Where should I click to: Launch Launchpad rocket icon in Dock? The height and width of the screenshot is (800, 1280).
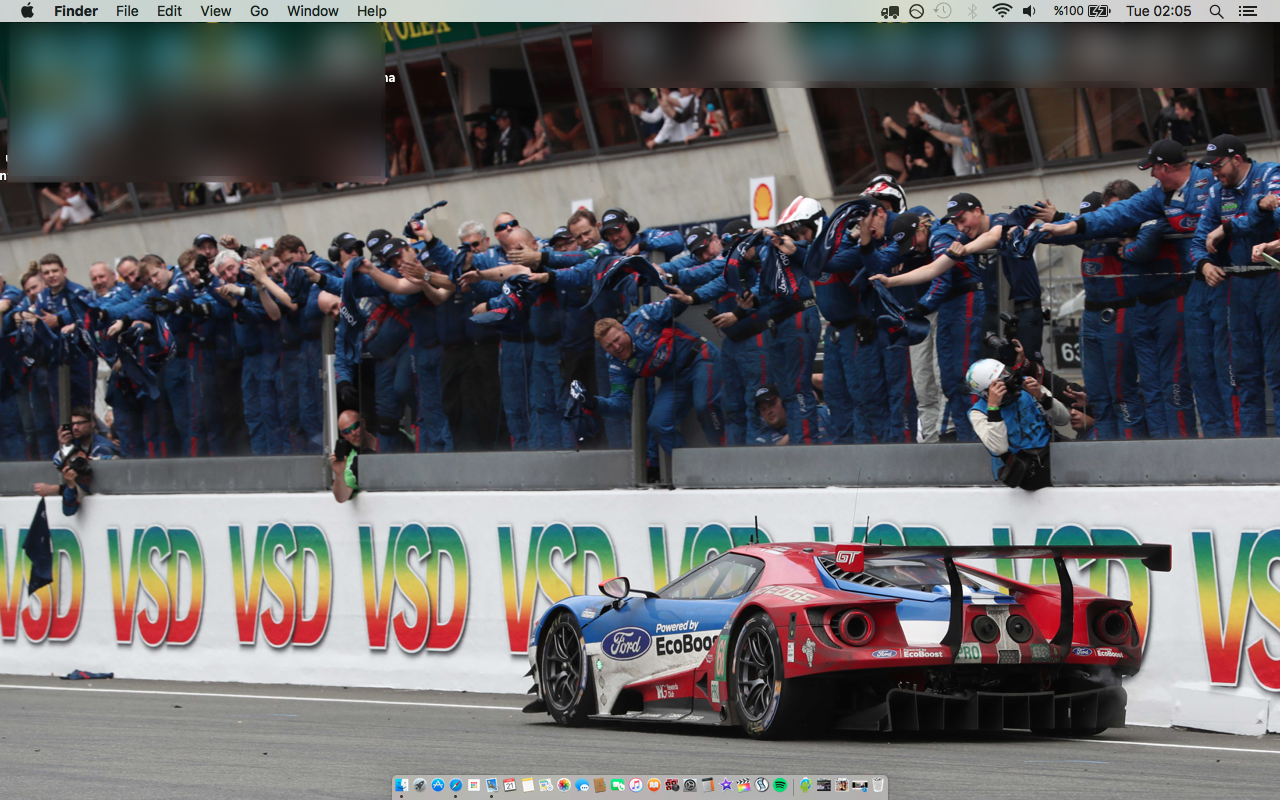[420, 785]
